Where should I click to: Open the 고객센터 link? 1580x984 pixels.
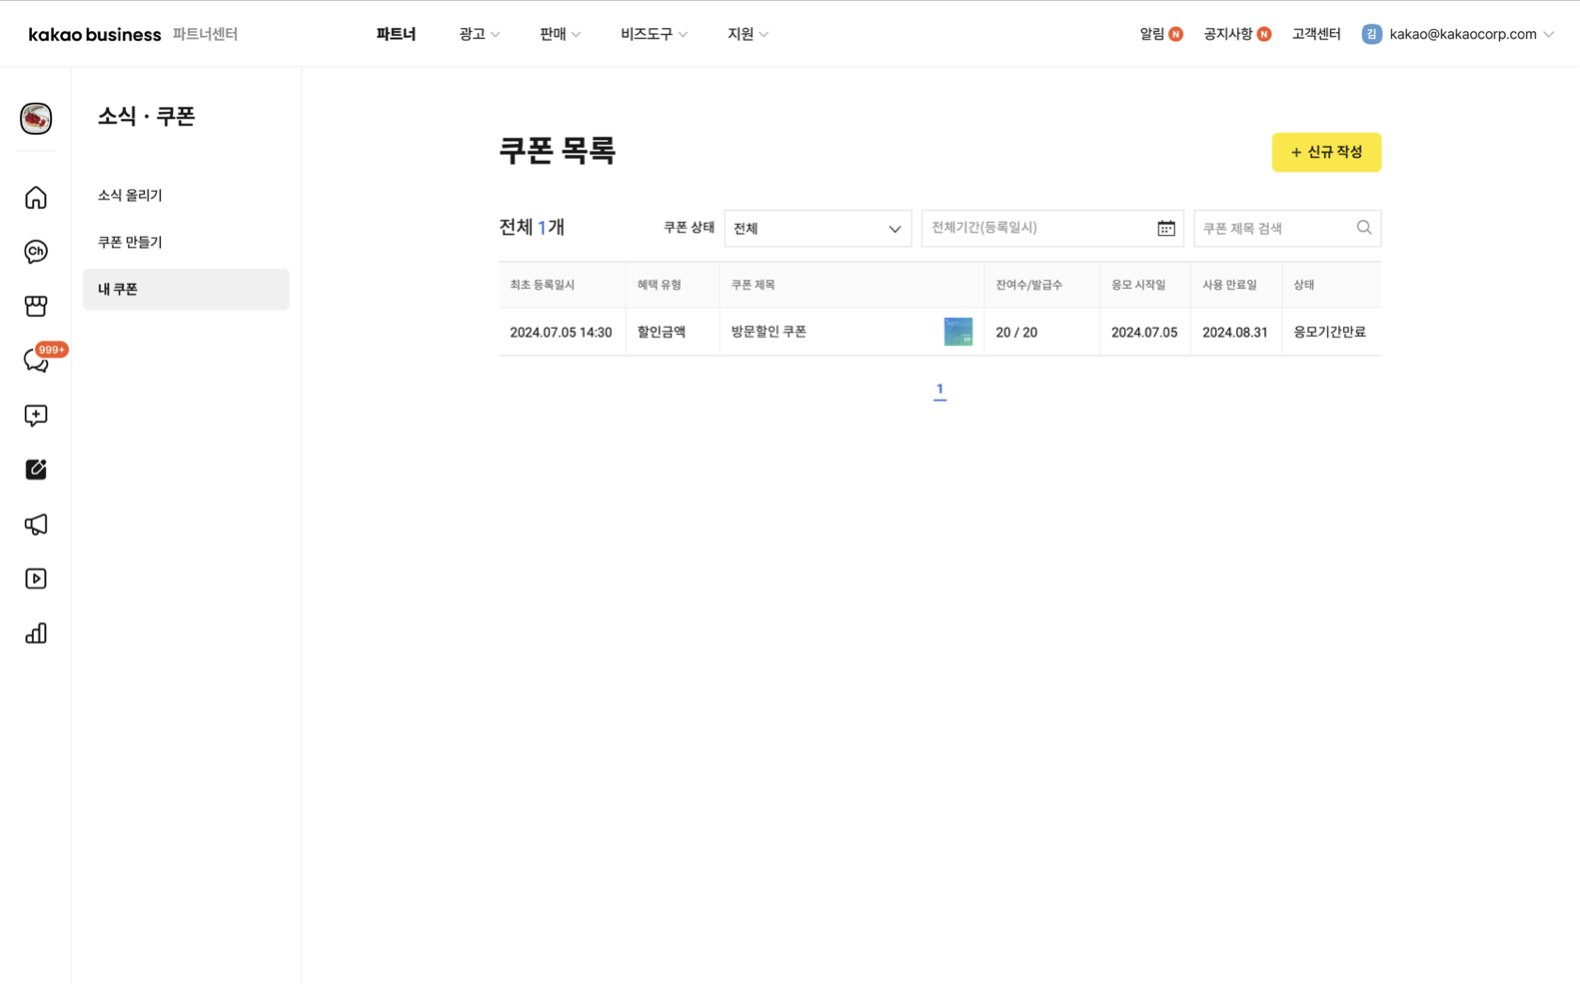coord(1315,34)
